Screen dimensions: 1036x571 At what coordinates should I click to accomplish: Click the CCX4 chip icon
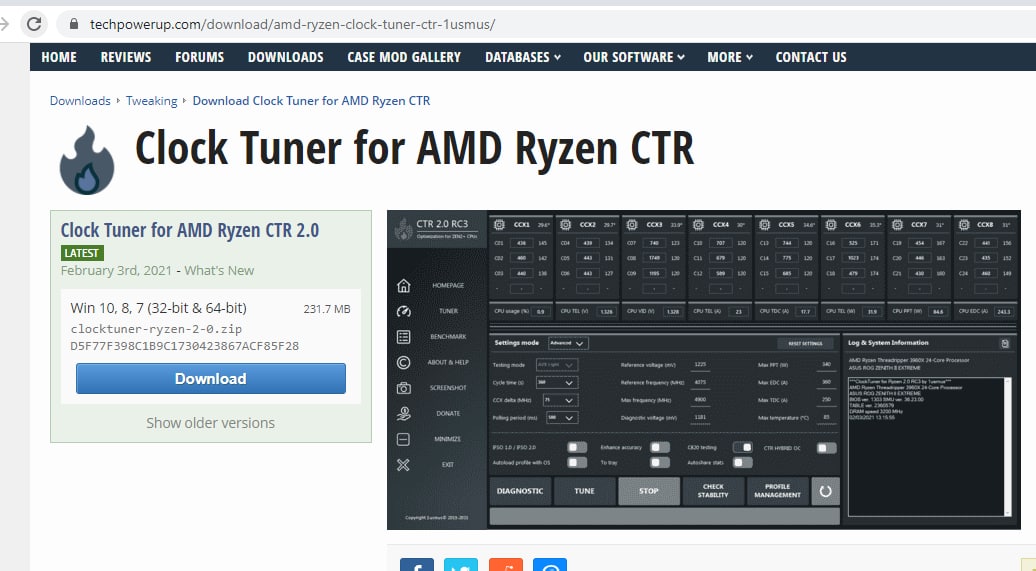(698, 225)
